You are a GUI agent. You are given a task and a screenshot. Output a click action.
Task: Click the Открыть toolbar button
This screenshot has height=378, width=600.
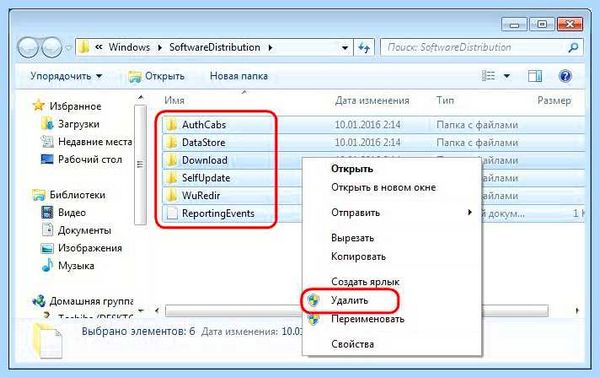(156, 76)
